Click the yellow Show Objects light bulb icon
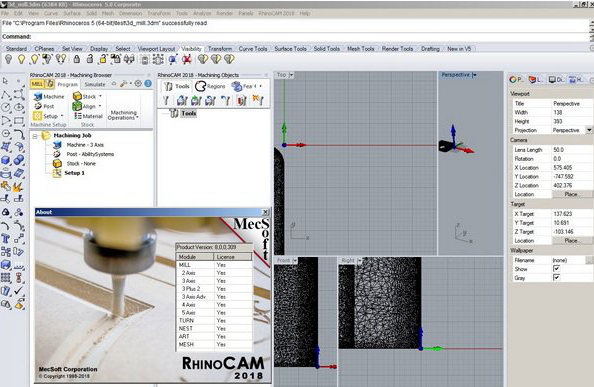 21,59
